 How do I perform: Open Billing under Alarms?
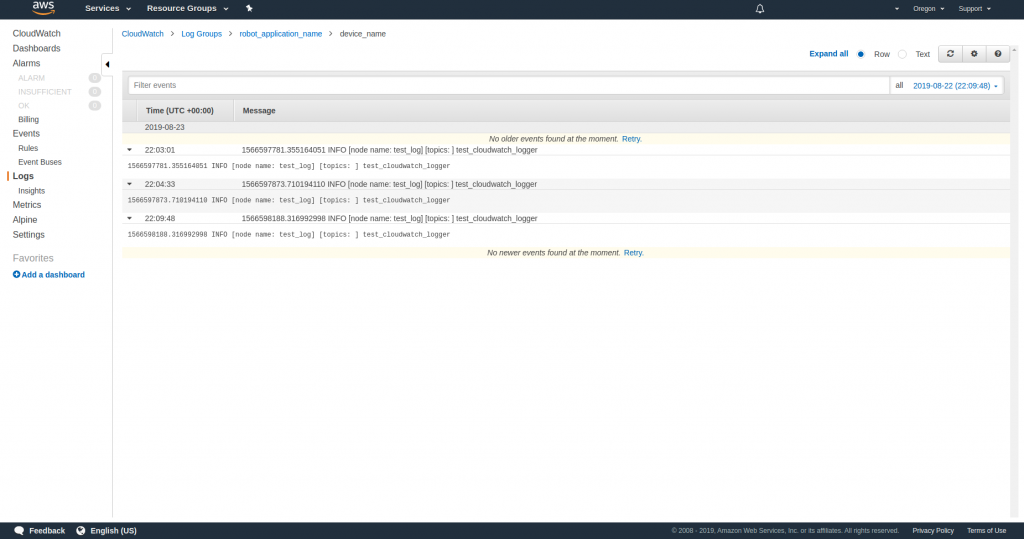(x=29, y=120)
